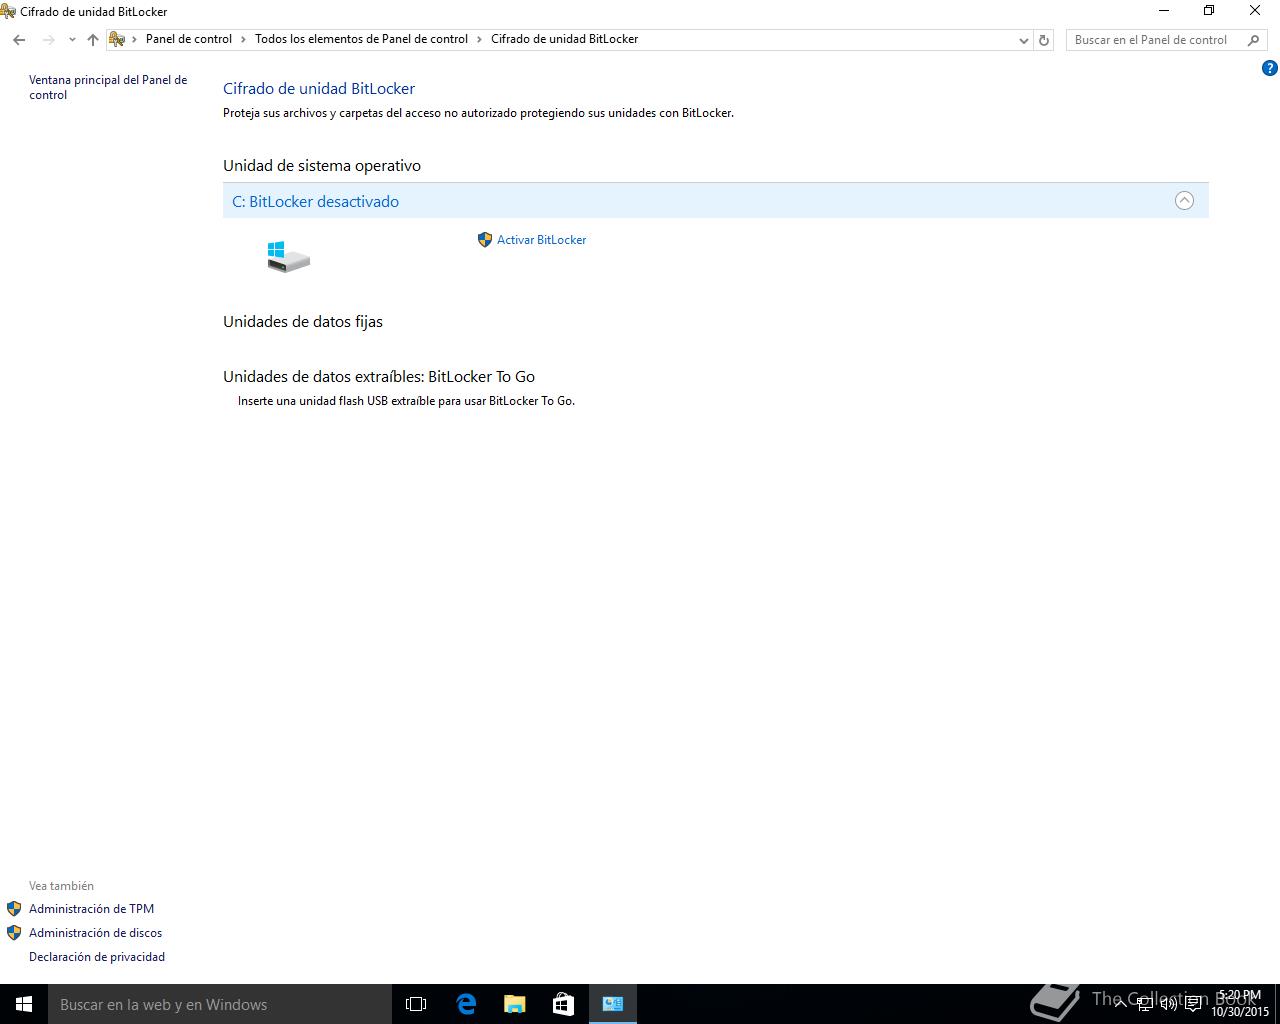Open the Action Center notifications icon
Image resolution: width=1280 pixels, height=1024 pixels.
pos(1193,1004)
